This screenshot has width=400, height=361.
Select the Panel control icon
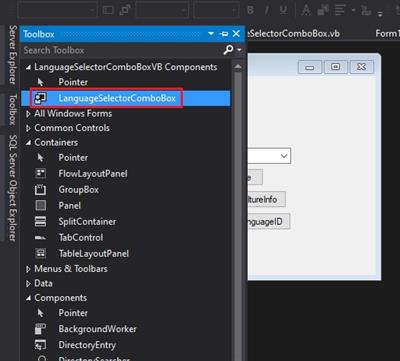click(x=41, y=205)
